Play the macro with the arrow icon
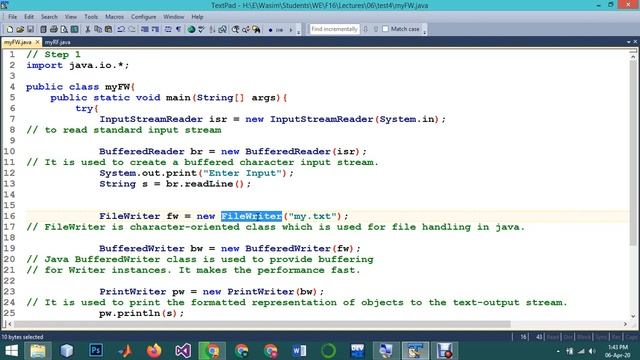 pyautogui.click(x=291, y=30)
